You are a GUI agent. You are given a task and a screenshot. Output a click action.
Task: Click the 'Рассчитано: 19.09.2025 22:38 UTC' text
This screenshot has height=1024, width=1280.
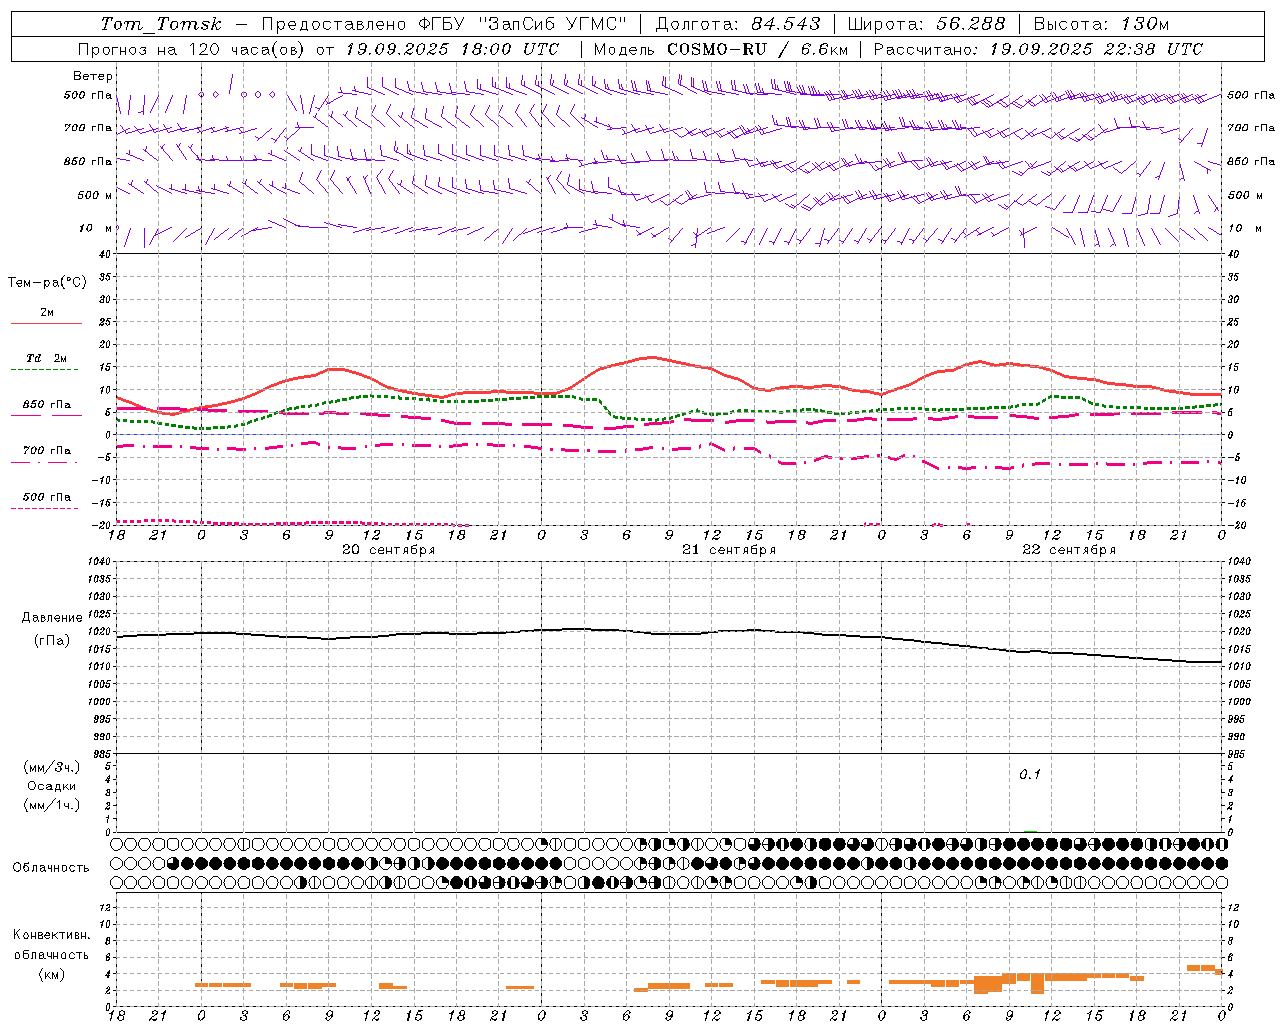click(1038, 49)
